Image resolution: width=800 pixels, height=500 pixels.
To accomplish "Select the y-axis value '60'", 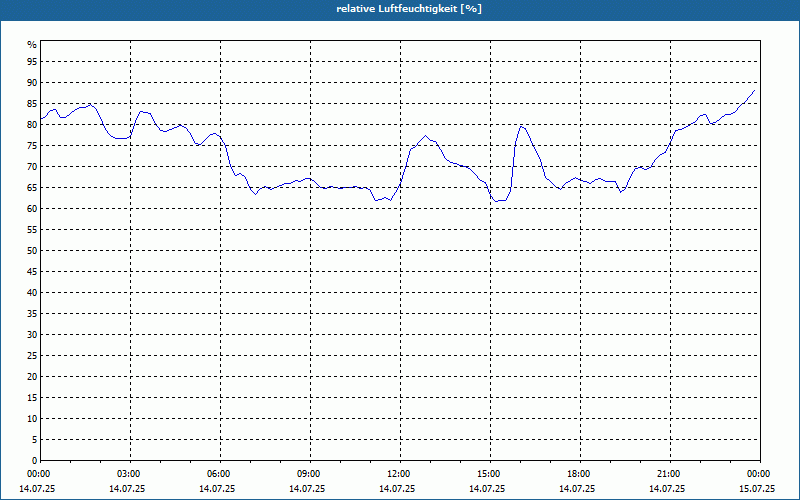I will point(32,209).
